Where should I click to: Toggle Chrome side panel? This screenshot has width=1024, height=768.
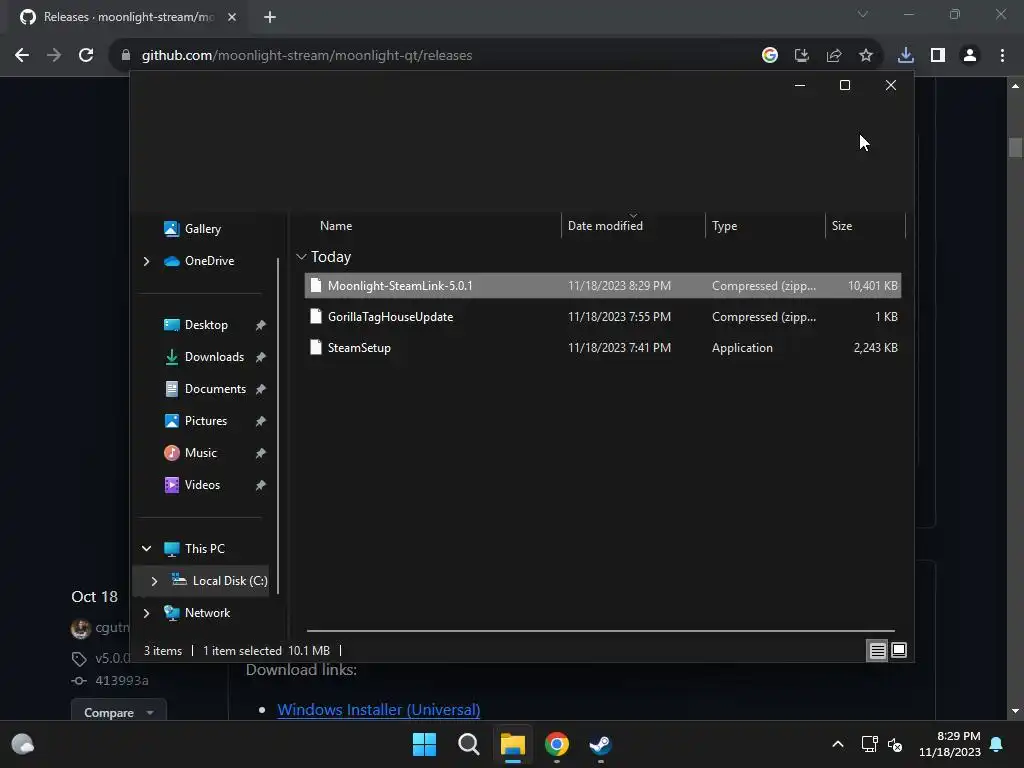pyautogui.click(x=938, y=56)
